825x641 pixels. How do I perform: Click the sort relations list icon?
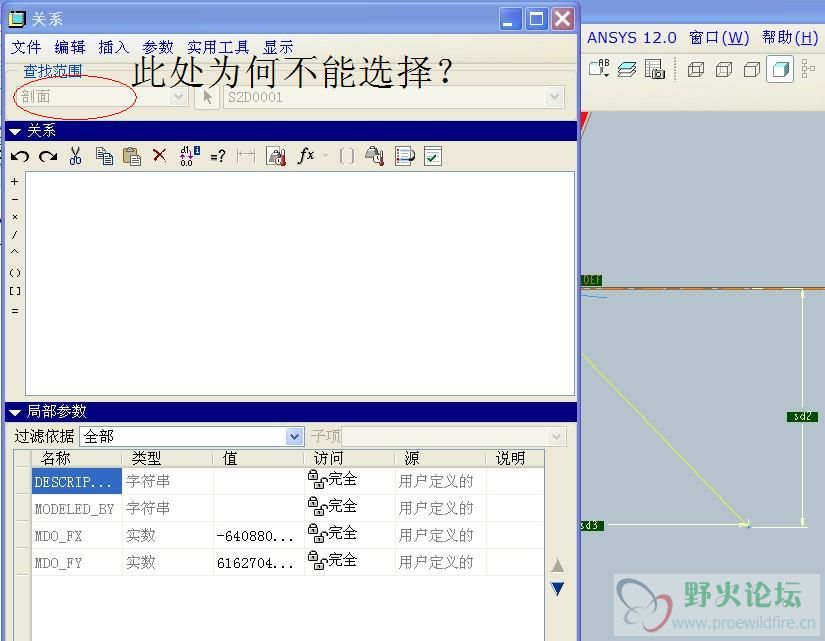[x=405, y=156]
